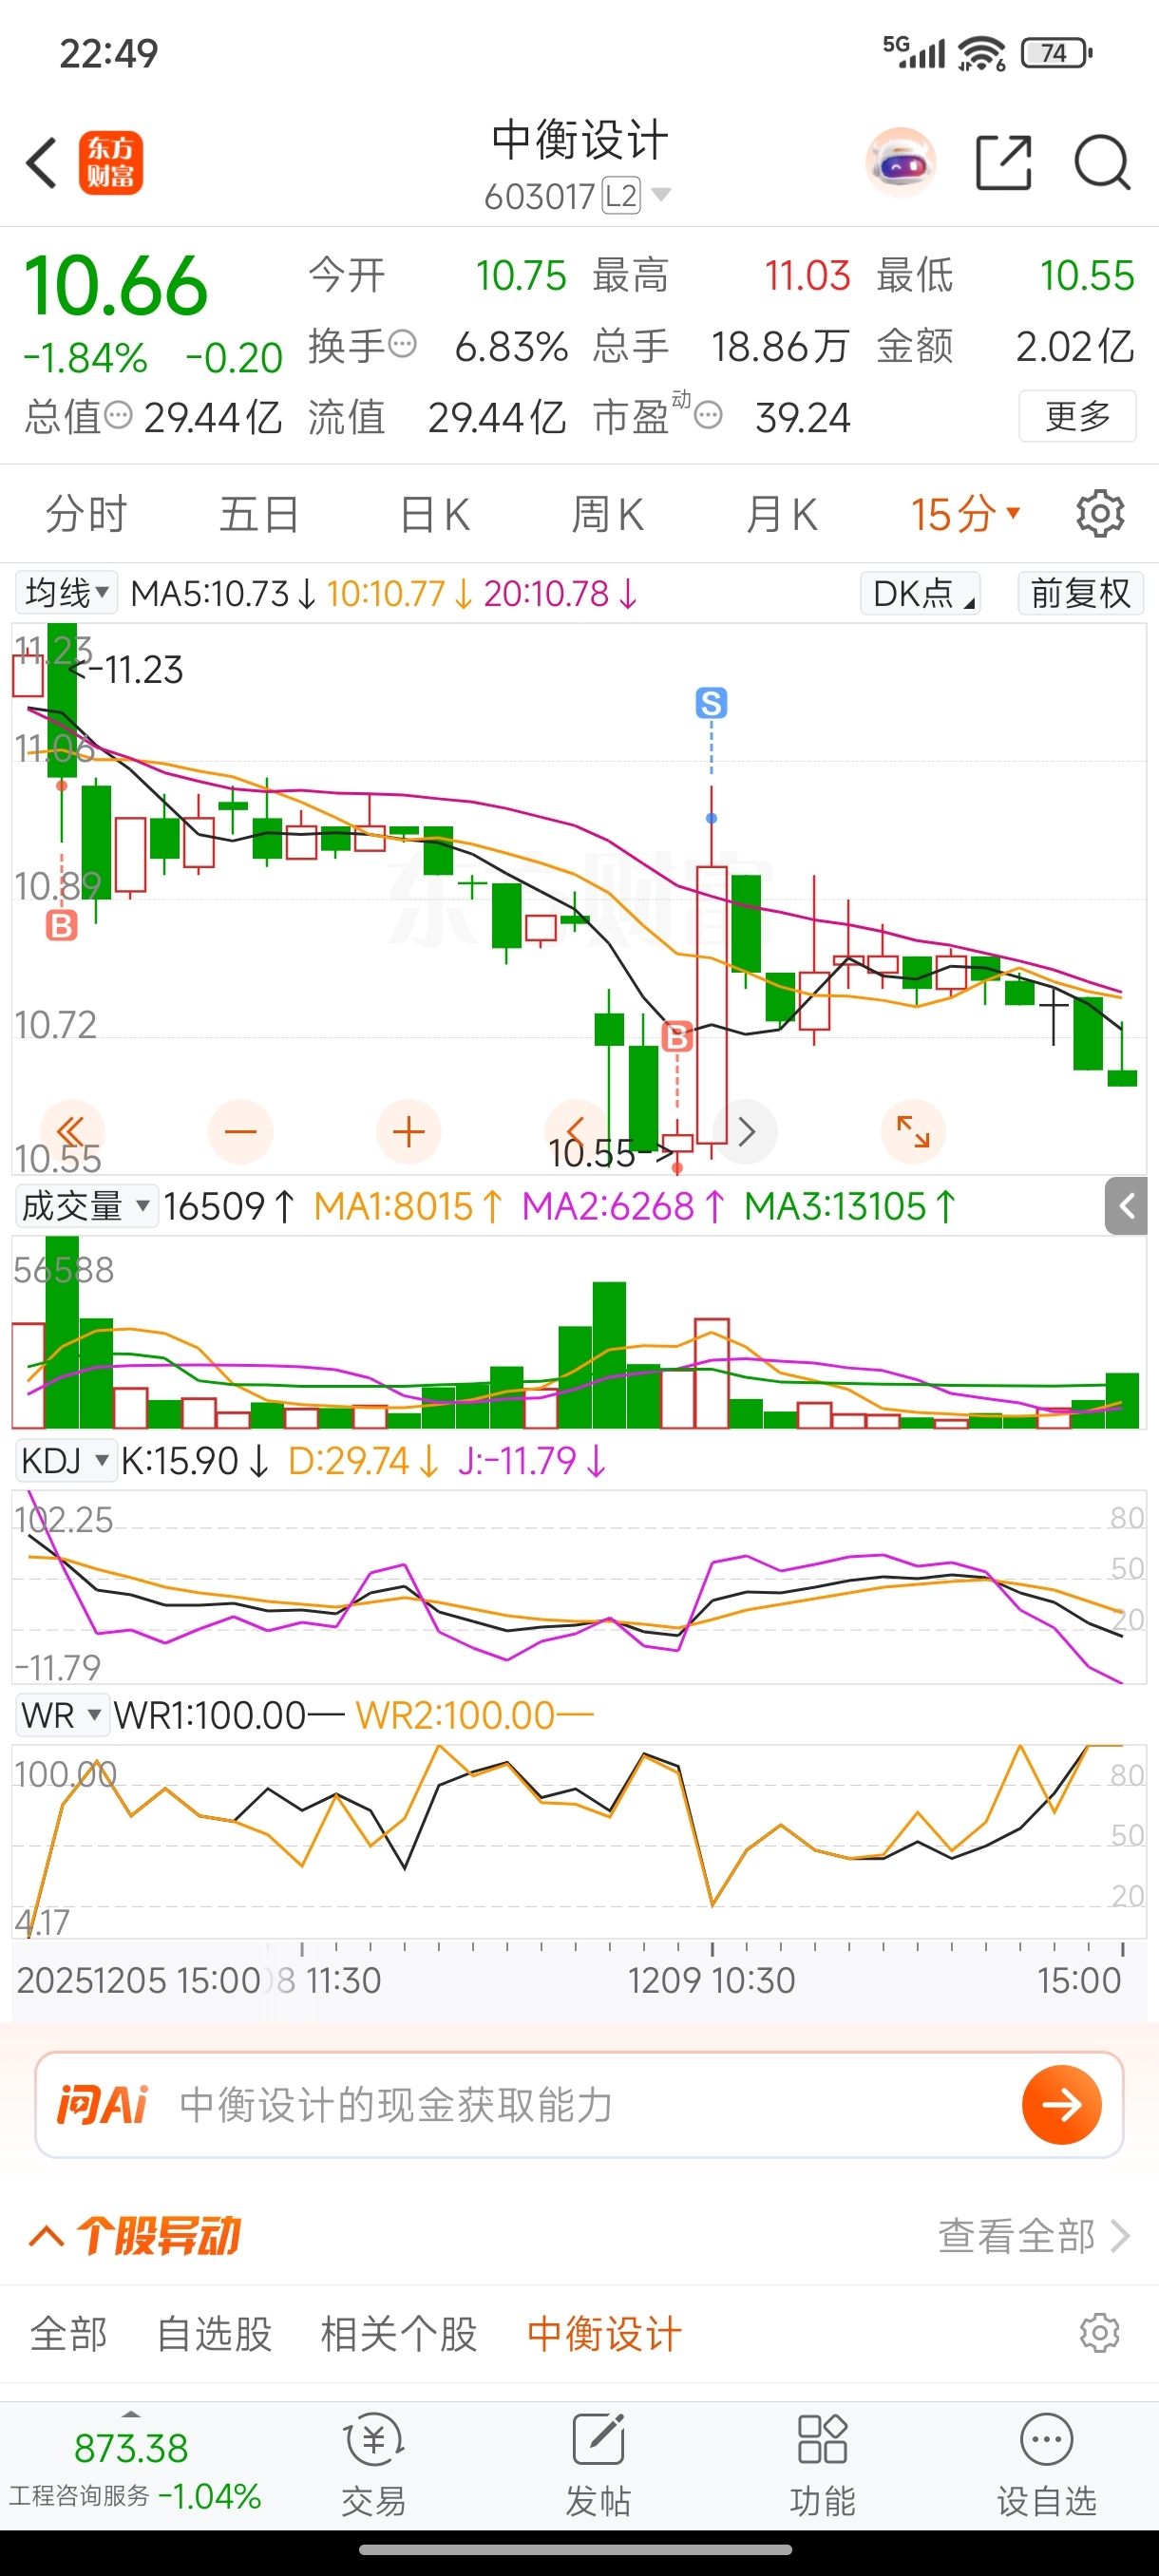The width and height of the screenshot is (1159, 2576).
Task: Select the 相关个股 filter tab
Action: 399,2334
